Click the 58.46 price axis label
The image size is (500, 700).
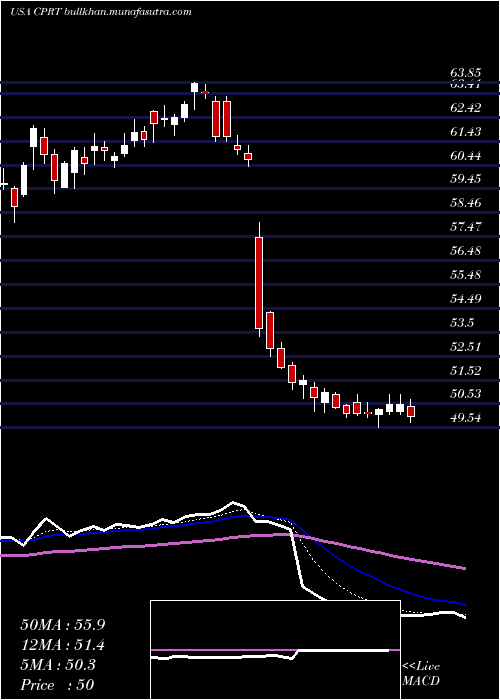pos(465,204)
